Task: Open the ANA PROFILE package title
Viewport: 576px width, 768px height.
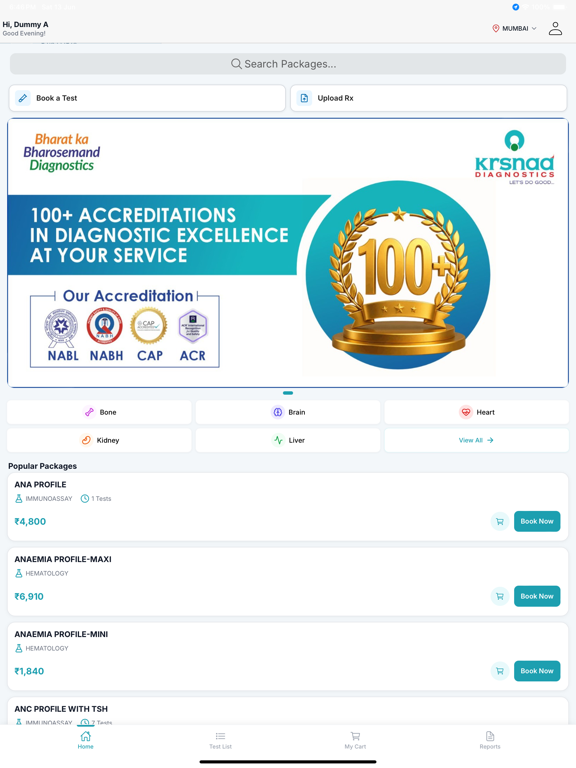Action: pyautogui.click(x=40, y=484)
